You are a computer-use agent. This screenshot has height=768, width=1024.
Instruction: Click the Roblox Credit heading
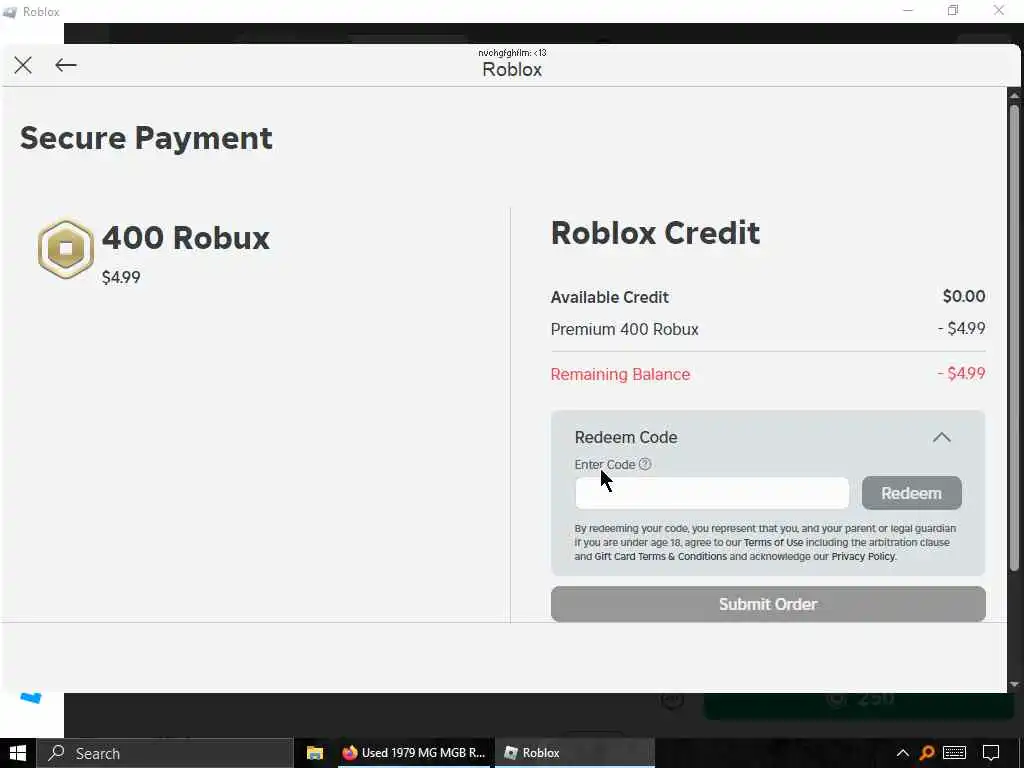[x=655, y=233]
